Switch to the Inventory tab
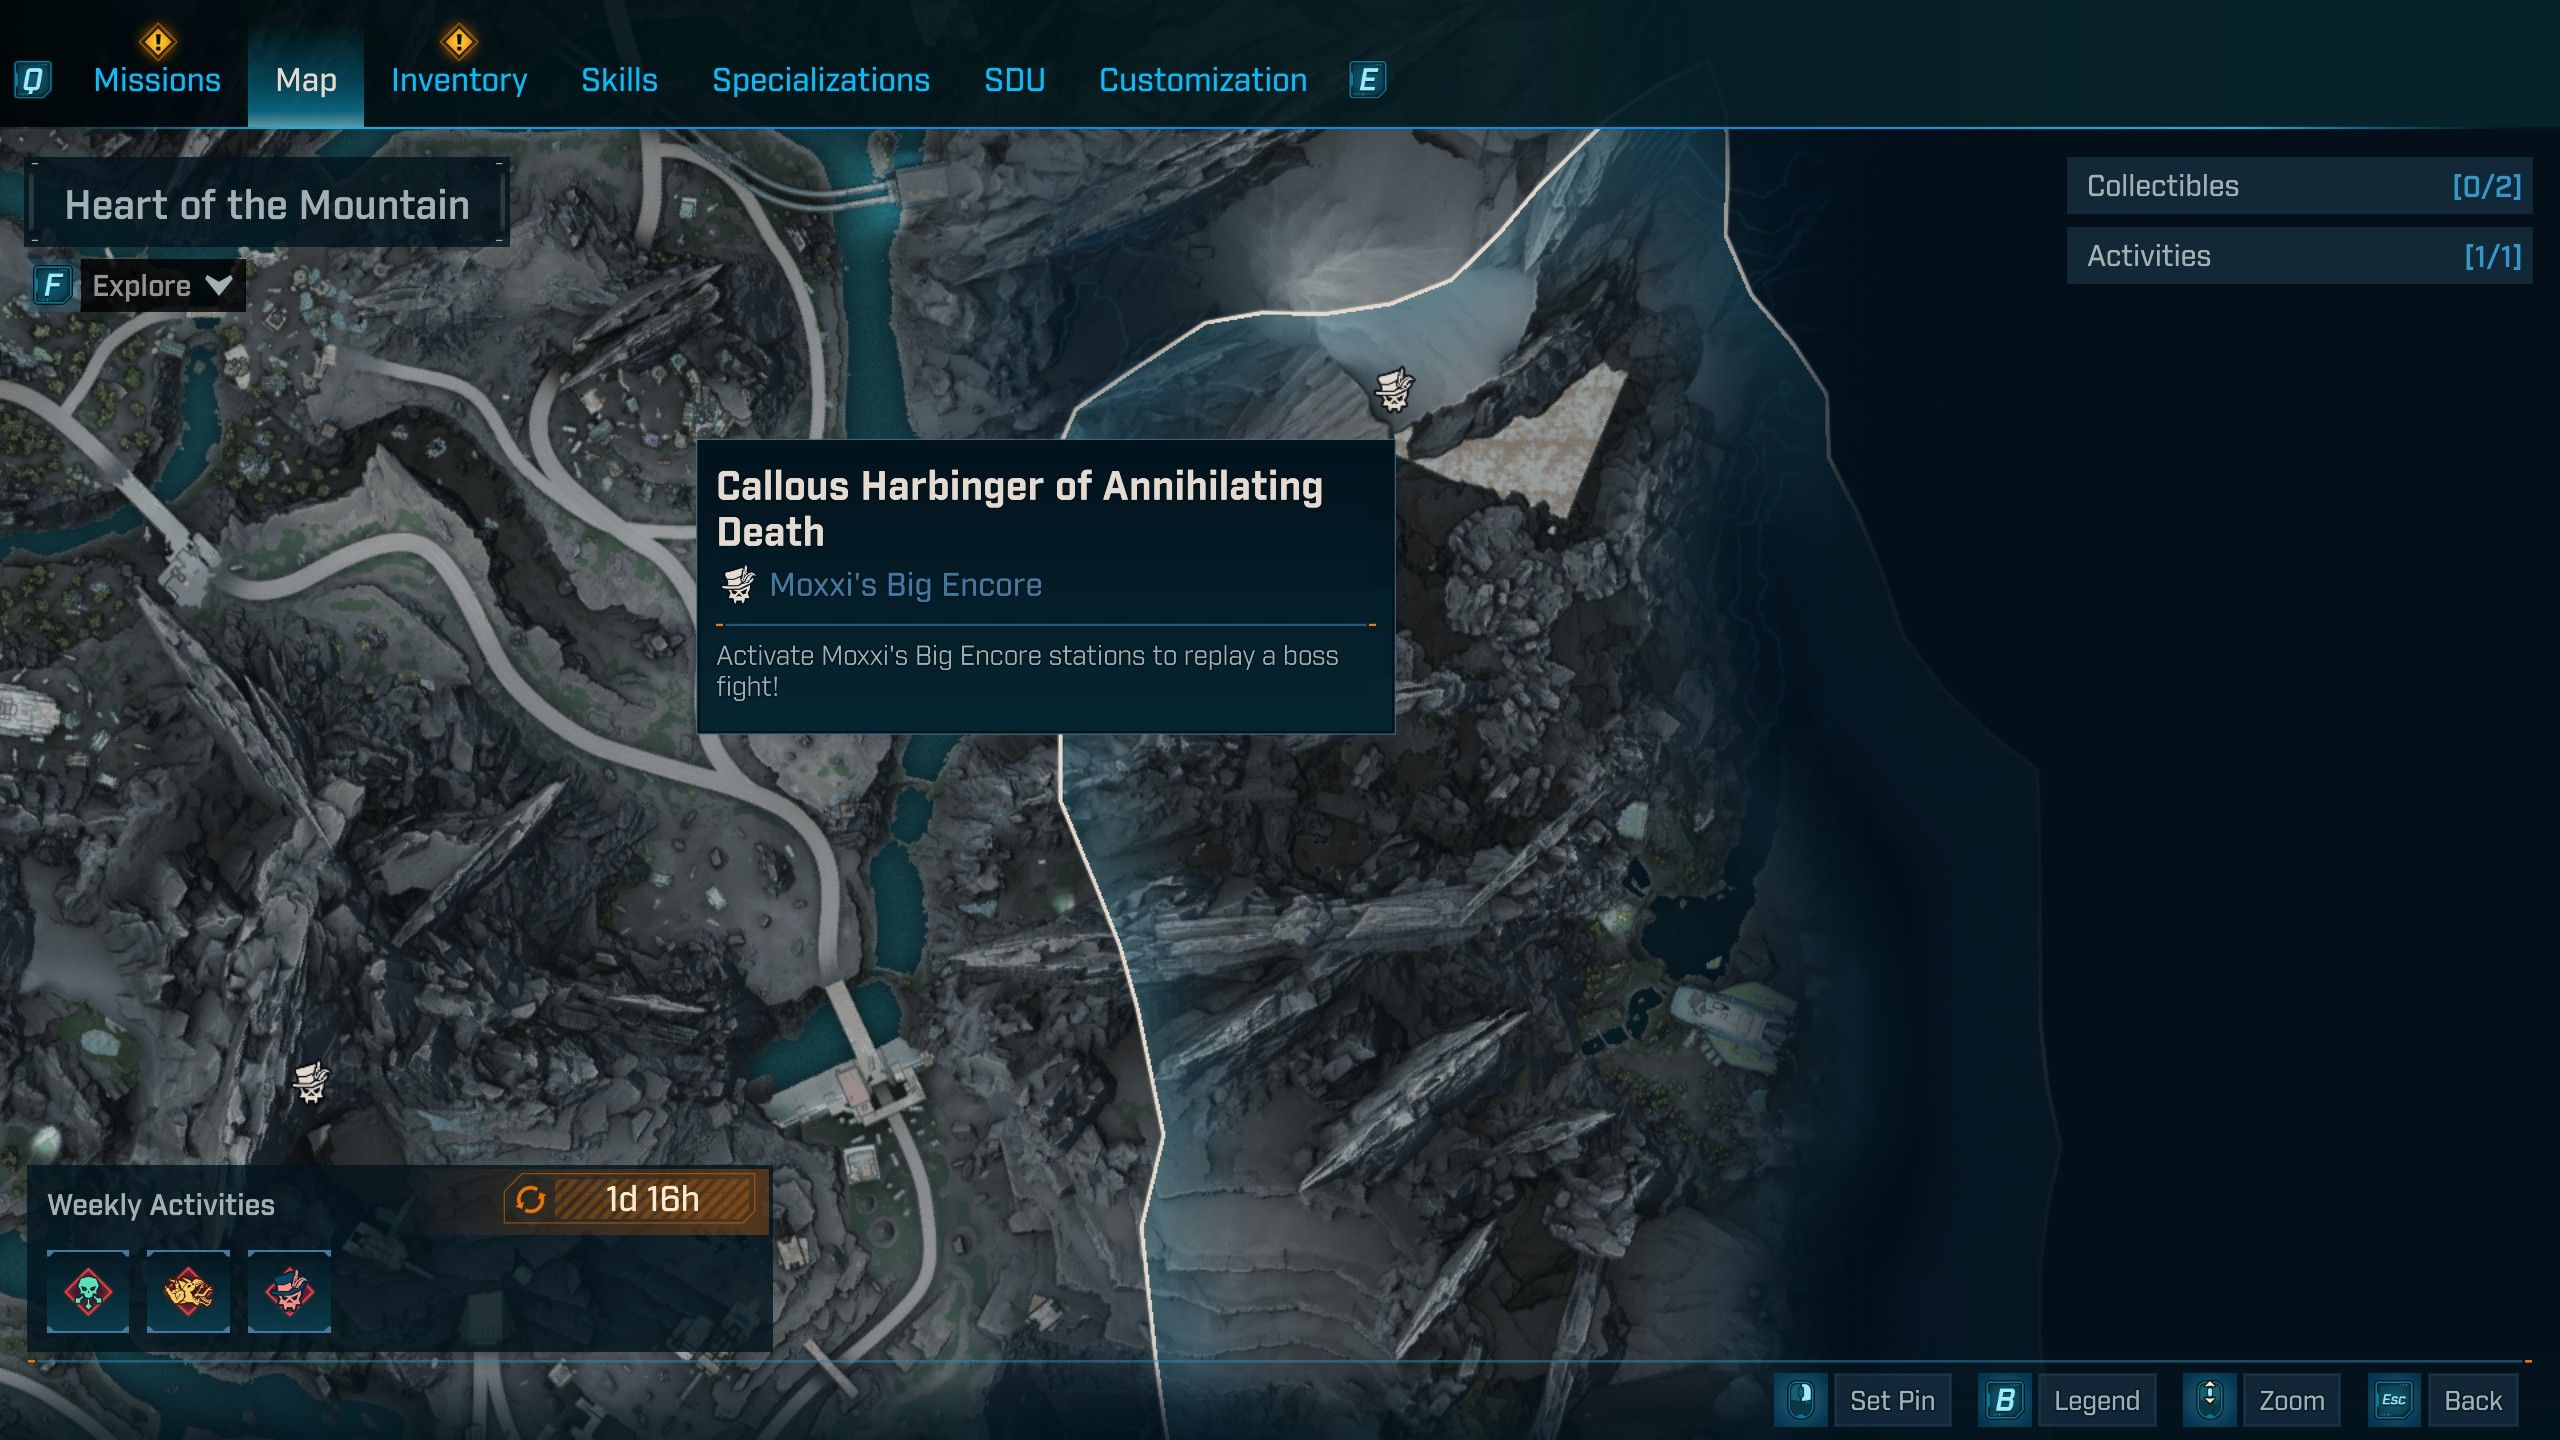Screen dimensions: 2560x1440 [459, 80]
